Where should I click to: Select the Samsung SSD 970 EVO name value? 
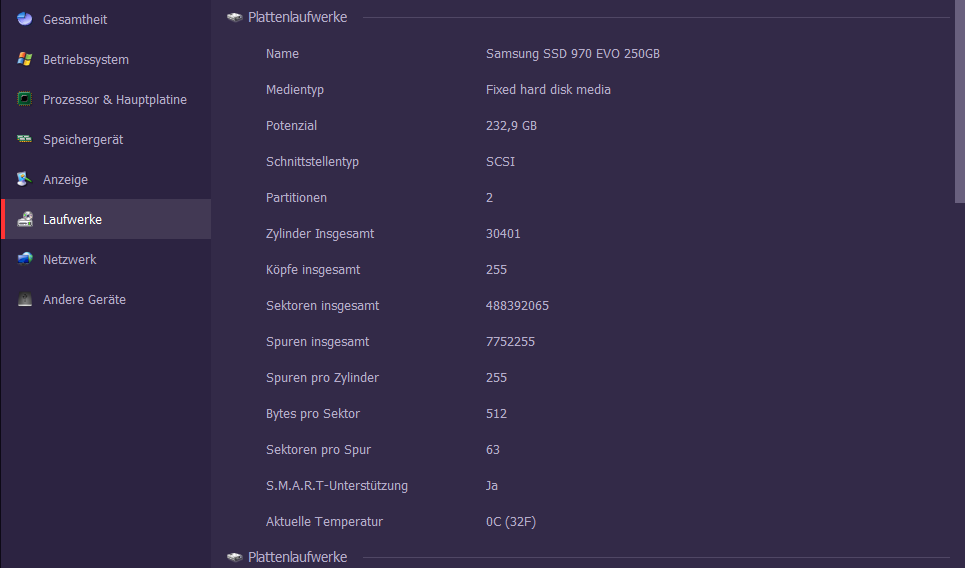pos(572,54)
